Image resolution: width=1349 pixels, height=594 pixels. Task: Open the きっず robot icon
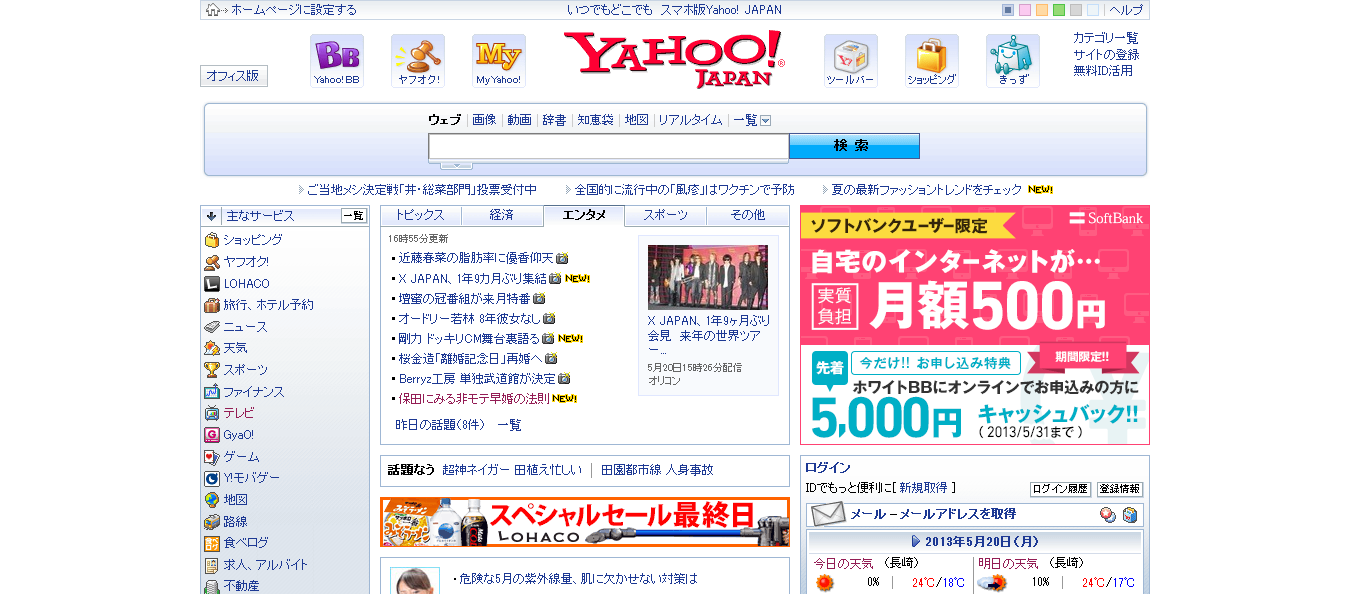tap(1013, 61)
